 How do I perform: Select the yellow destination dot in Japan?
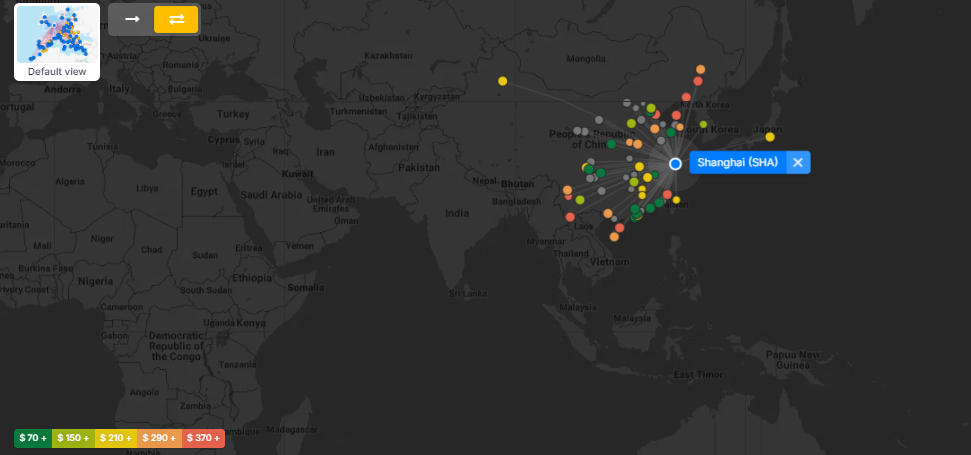tap(770, 137)
